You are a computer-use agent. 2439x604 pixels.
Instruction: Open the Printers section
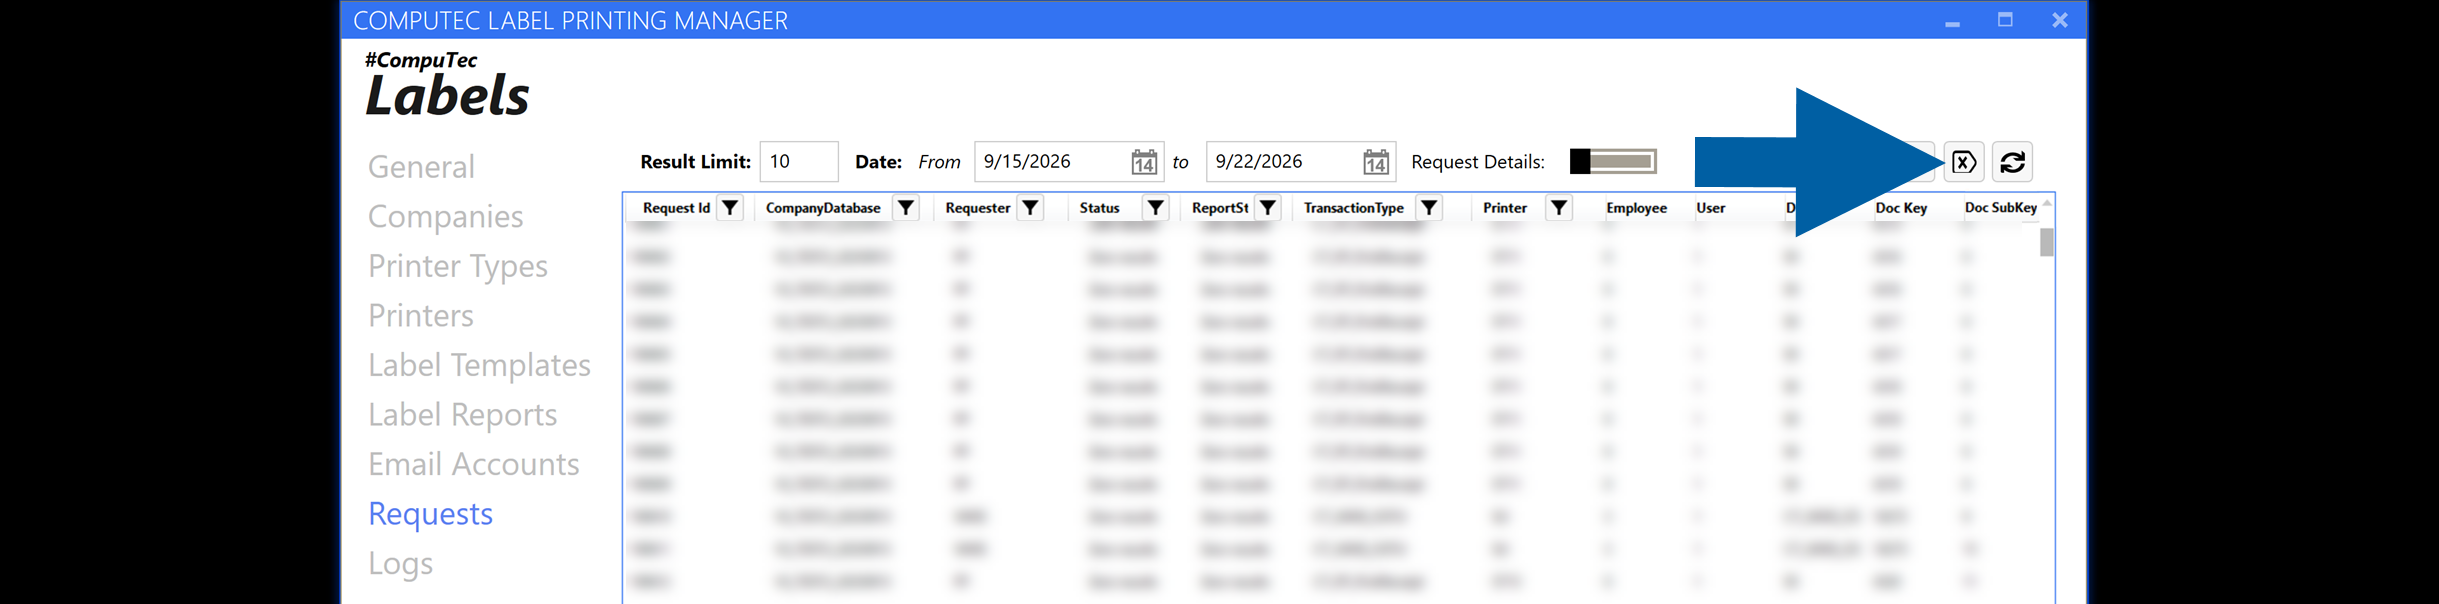(420, 316)
